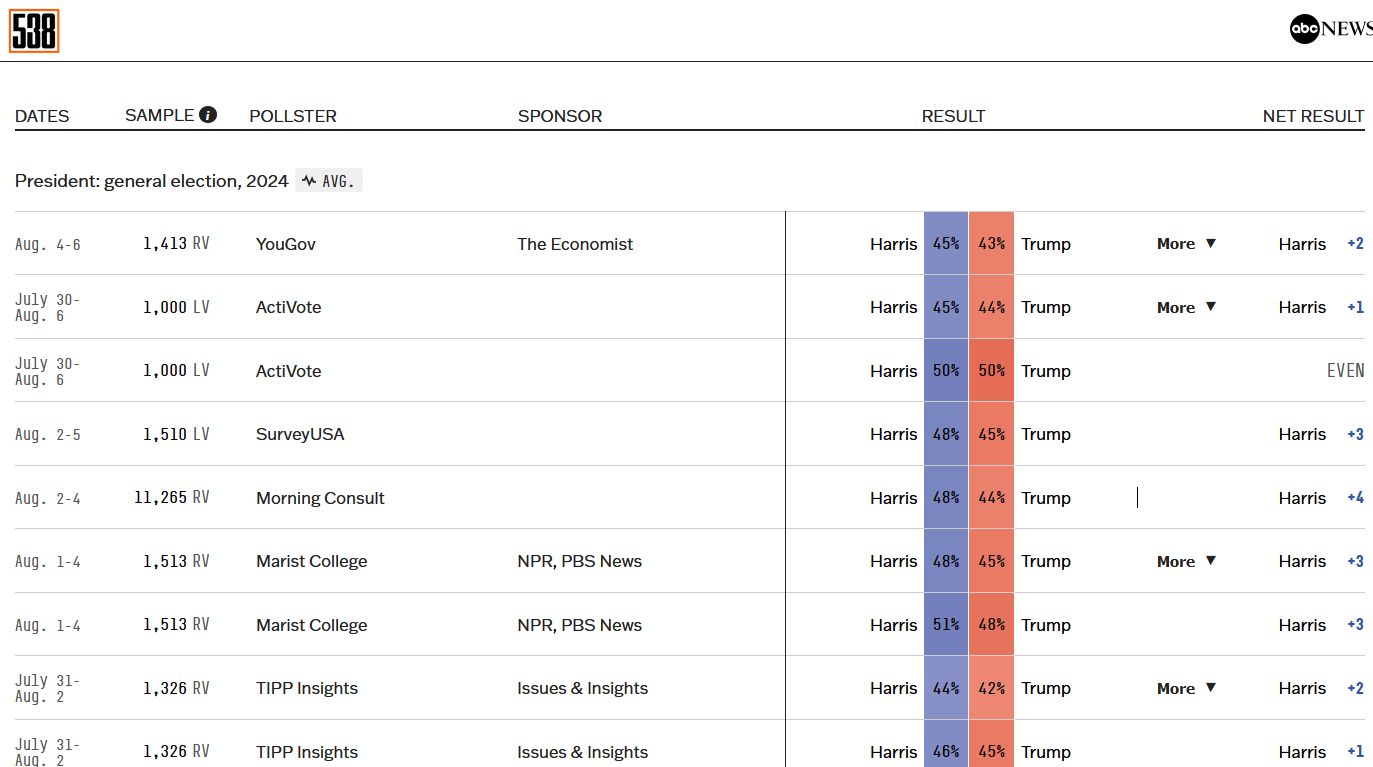1373x767 pixels.
Task: Click the Harris +4 net result
Action: (x=1321, y=498)
